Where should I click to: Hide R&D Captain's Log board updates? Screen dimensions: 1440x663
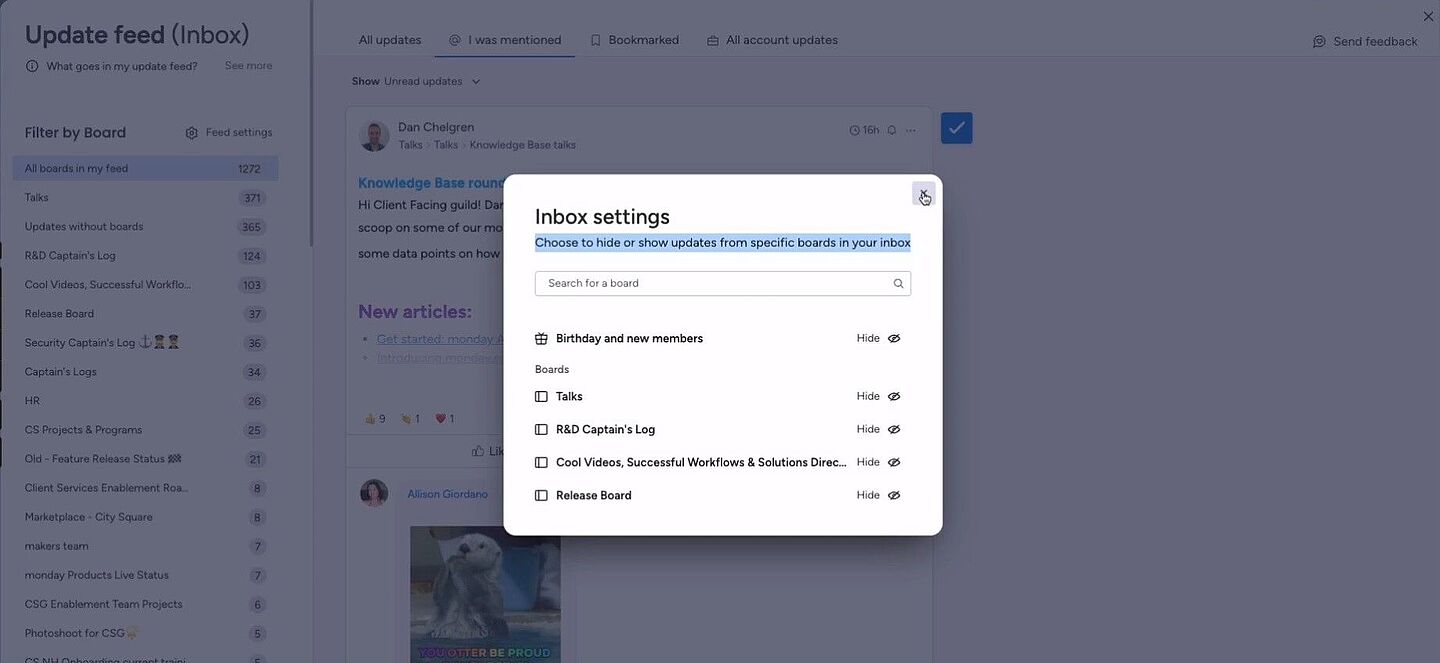879,429
